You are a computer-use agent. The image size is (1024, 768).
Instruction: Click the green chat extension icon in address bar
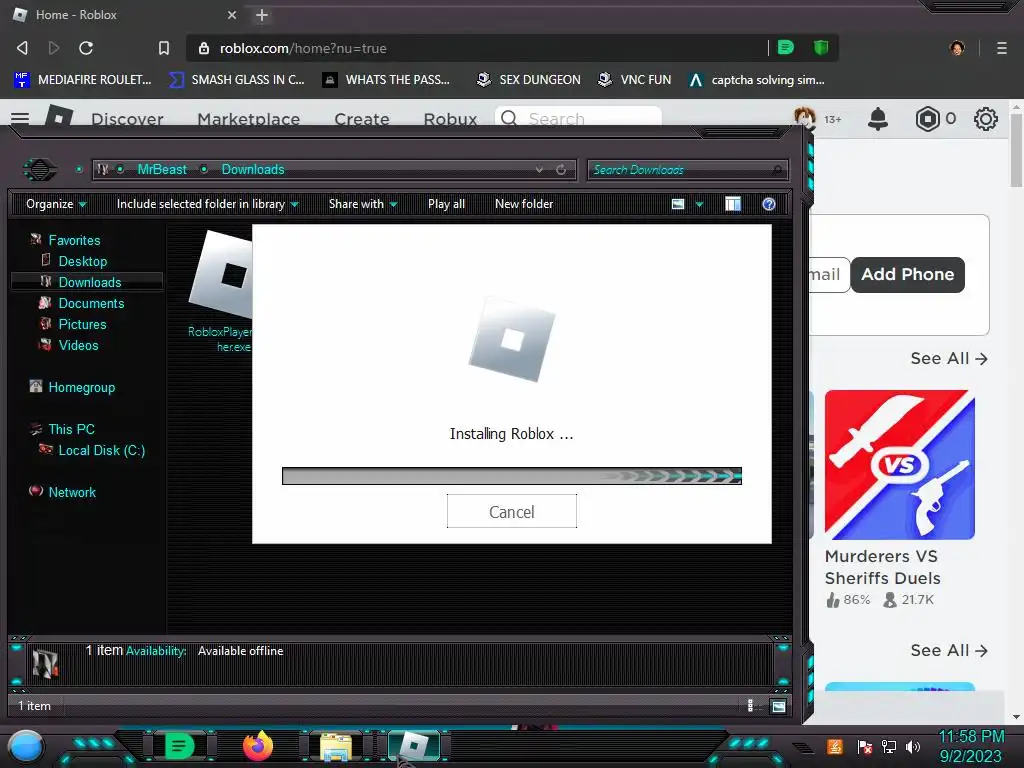786,47
